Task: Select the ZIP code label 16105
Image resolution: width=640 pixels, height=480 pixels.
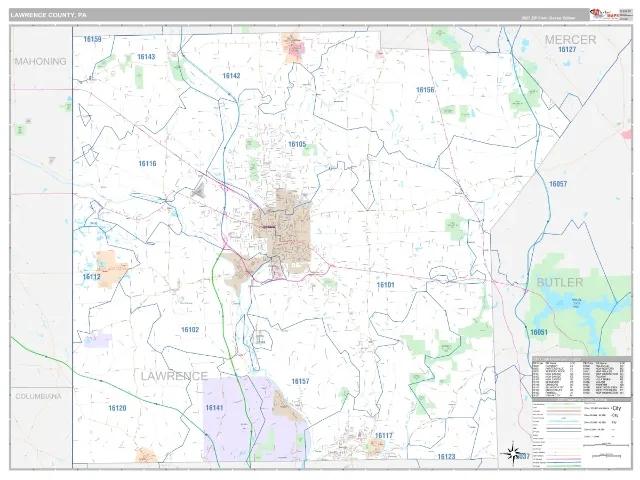Action: pyautogui.click(x=297, y=144)
